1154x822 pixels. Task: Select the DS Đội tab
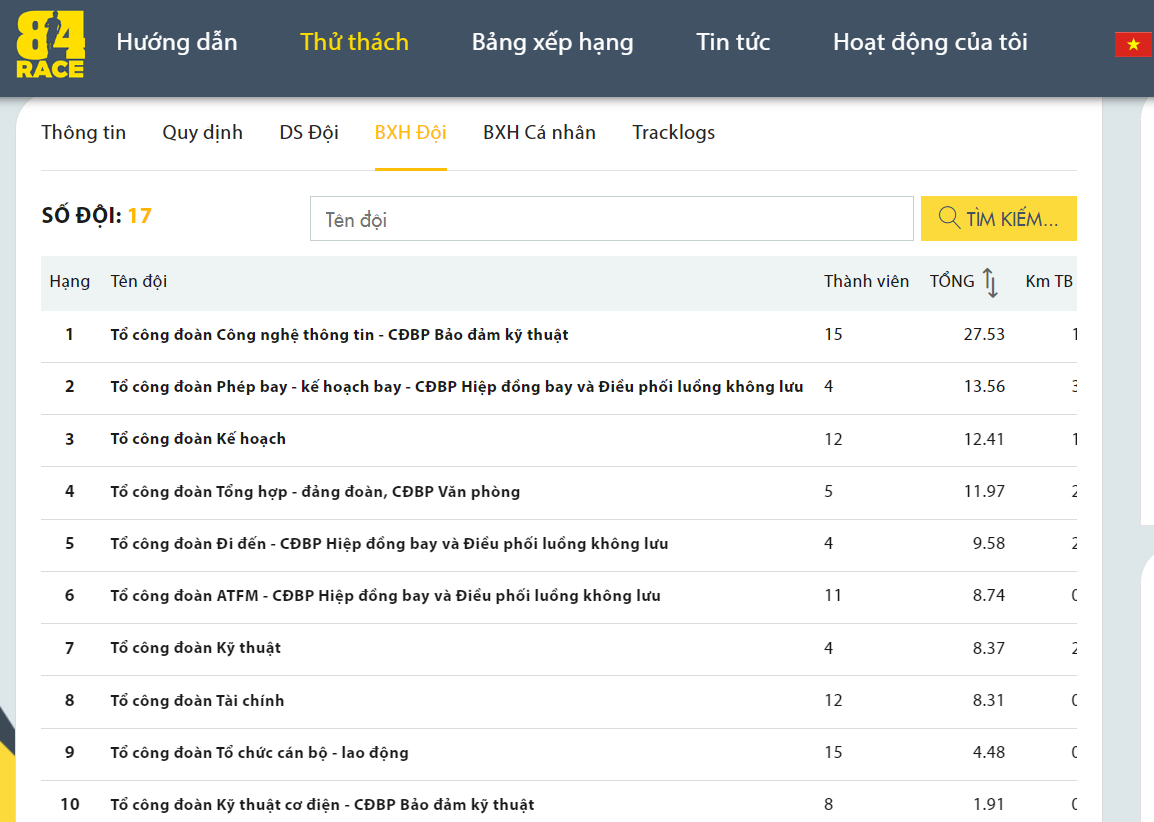pyautogui.click(x=309, y=133)
